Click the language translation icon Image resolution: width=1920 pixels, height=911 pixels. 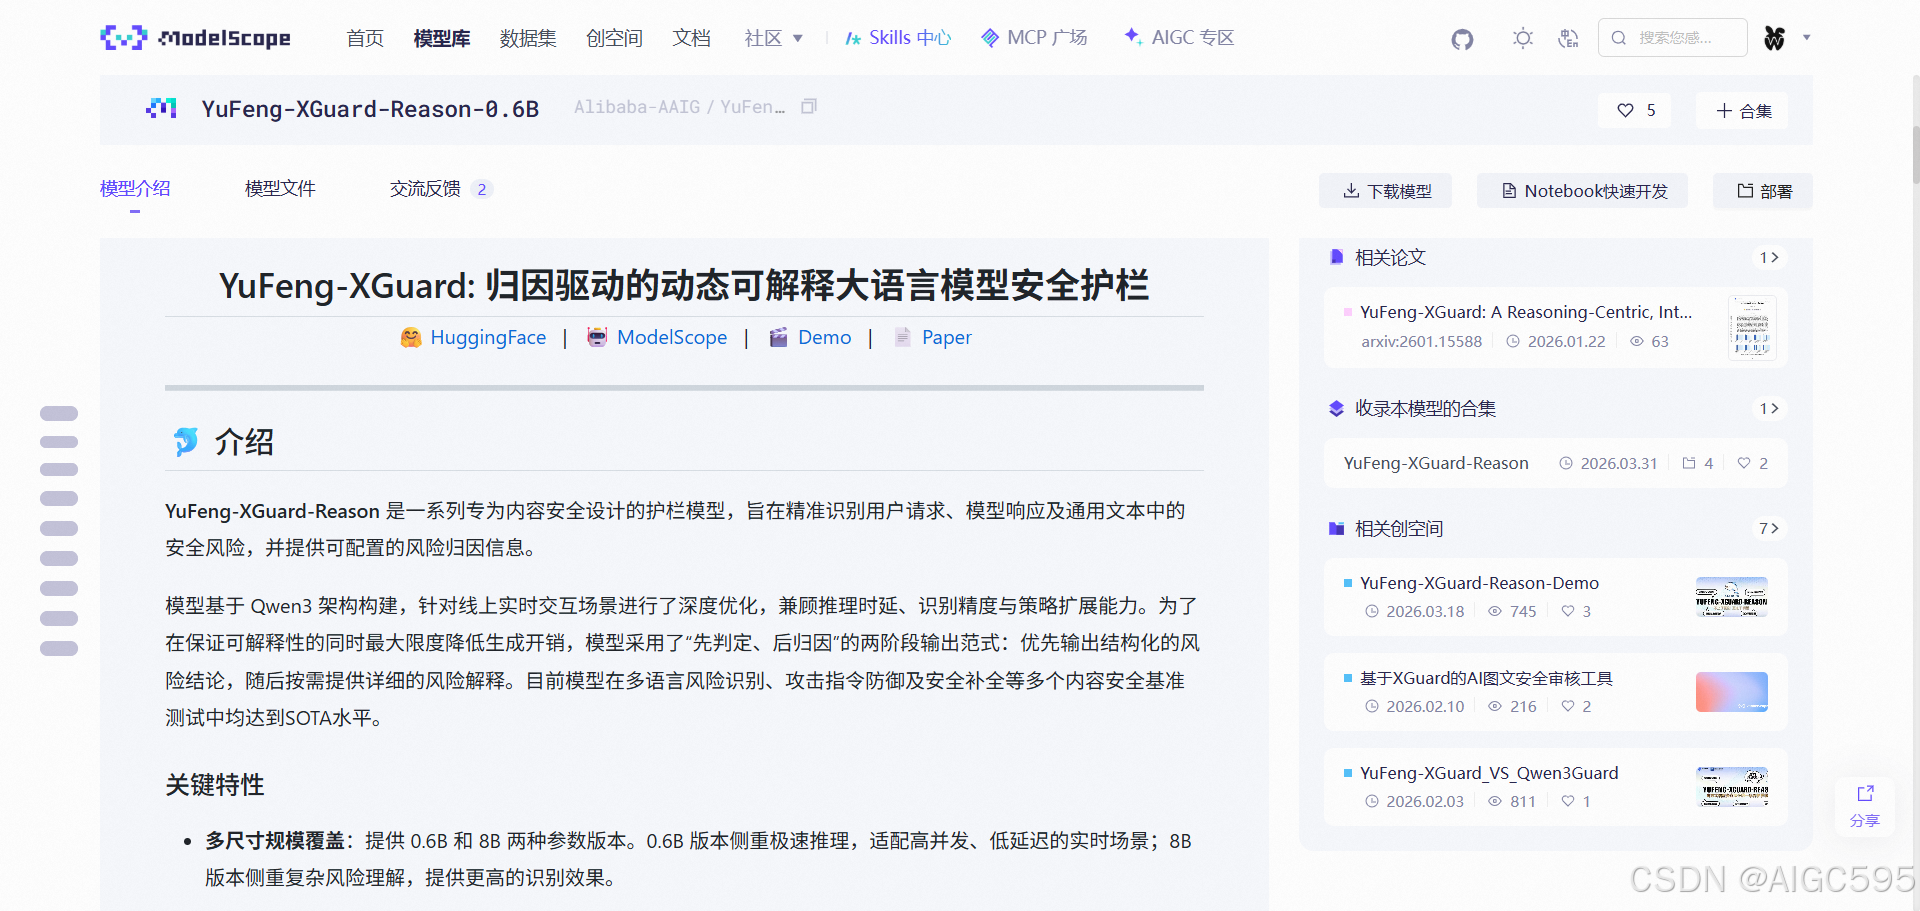(x=1567, y=38)
